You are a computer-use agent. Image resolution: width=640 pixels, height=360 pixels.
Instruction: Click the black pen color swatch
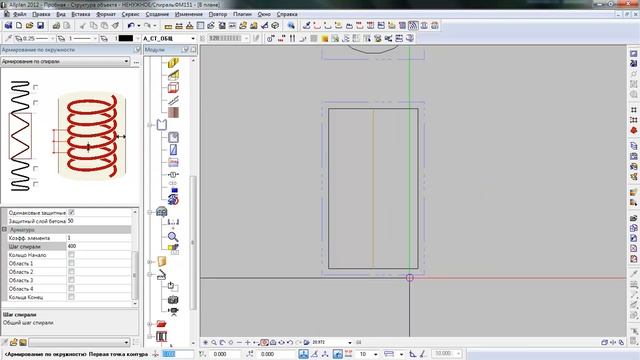[x=126, y=38]
